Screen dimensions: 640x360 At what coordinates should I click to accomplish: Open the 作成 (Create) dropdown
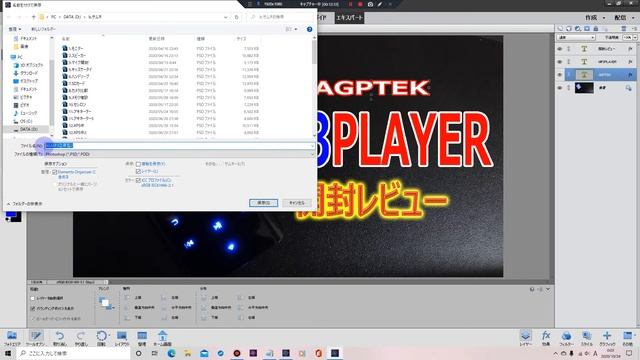(x=595, y=18)
